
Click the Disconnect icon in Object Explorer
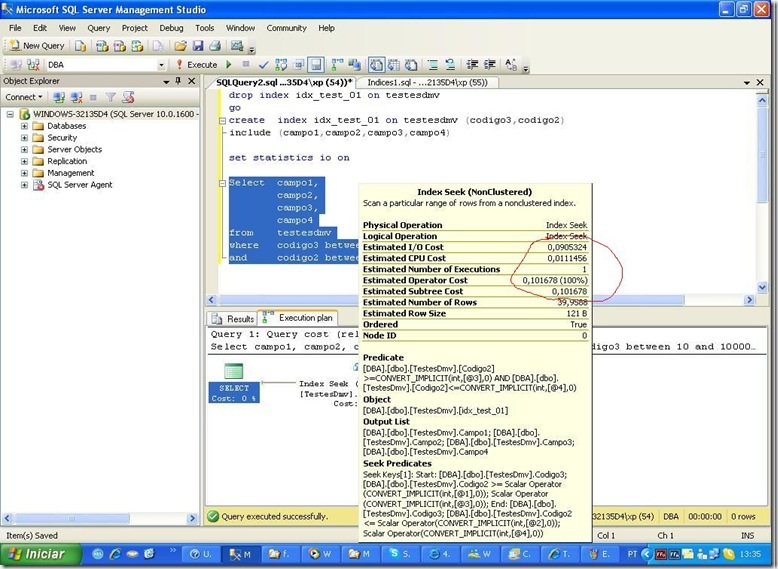coord(76,97)
